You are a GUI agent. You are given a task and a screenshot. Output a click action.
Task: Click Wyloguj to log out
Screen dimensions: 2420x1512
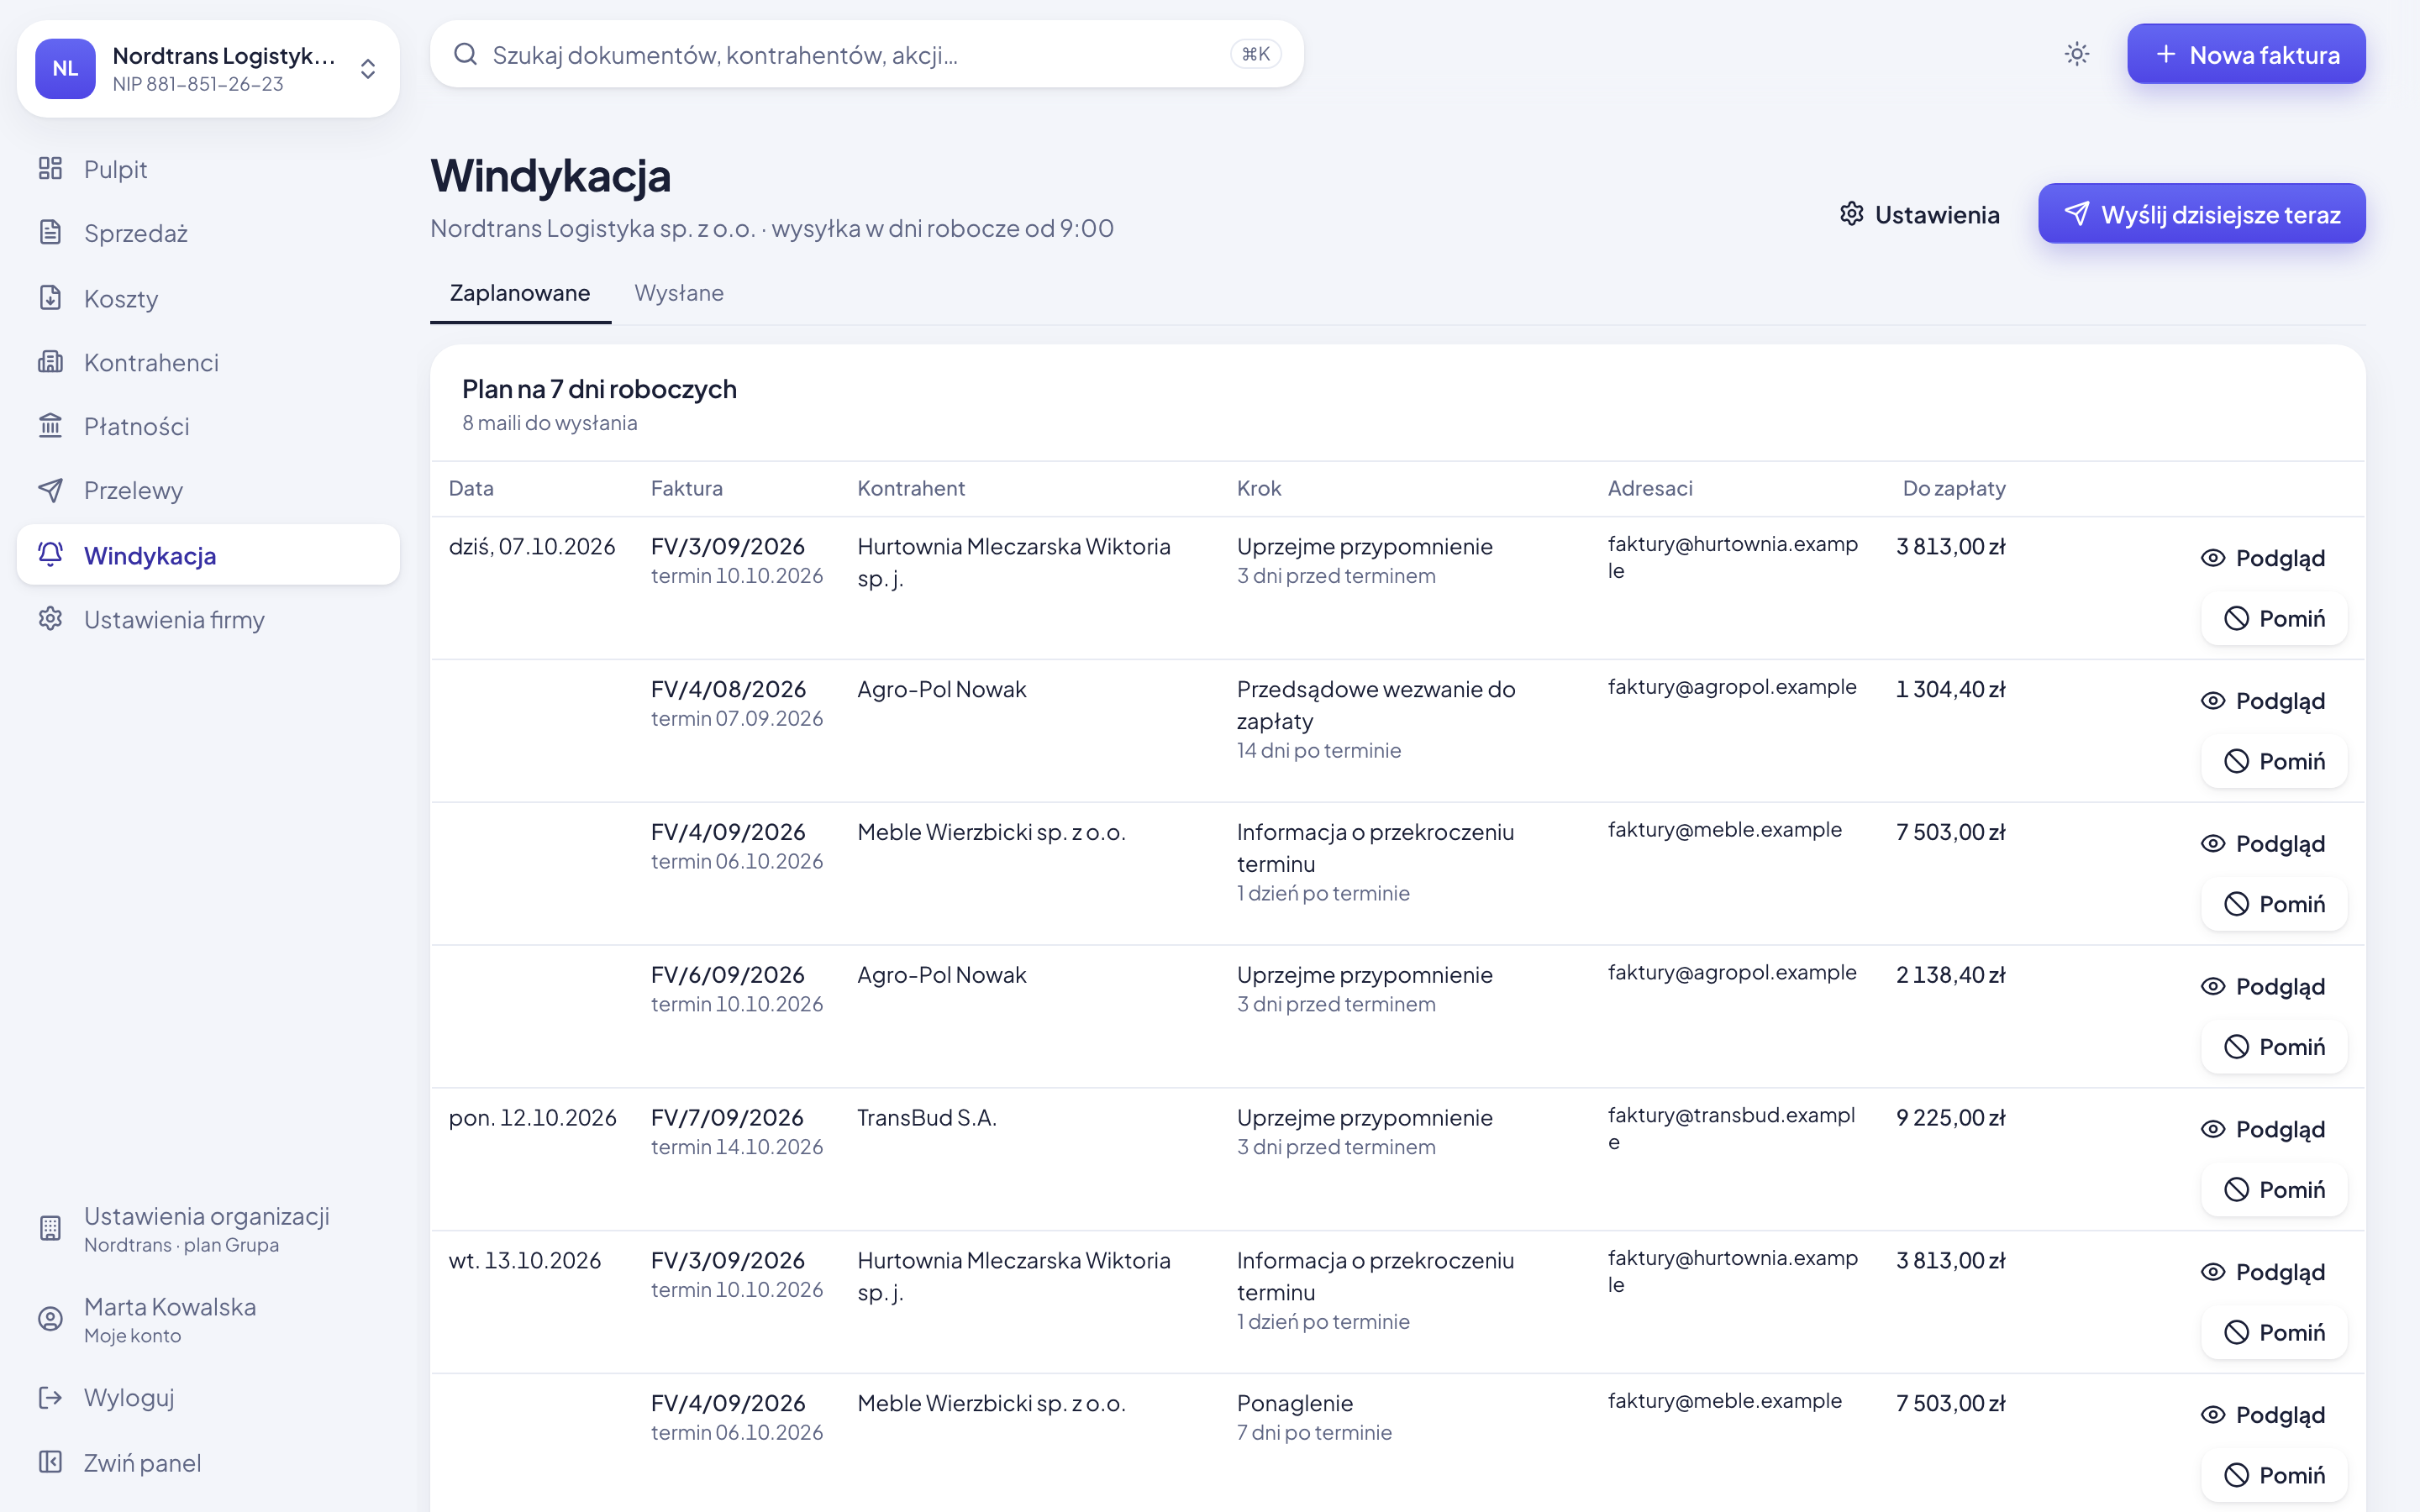pyautogui.click(x=208, y=1398)
